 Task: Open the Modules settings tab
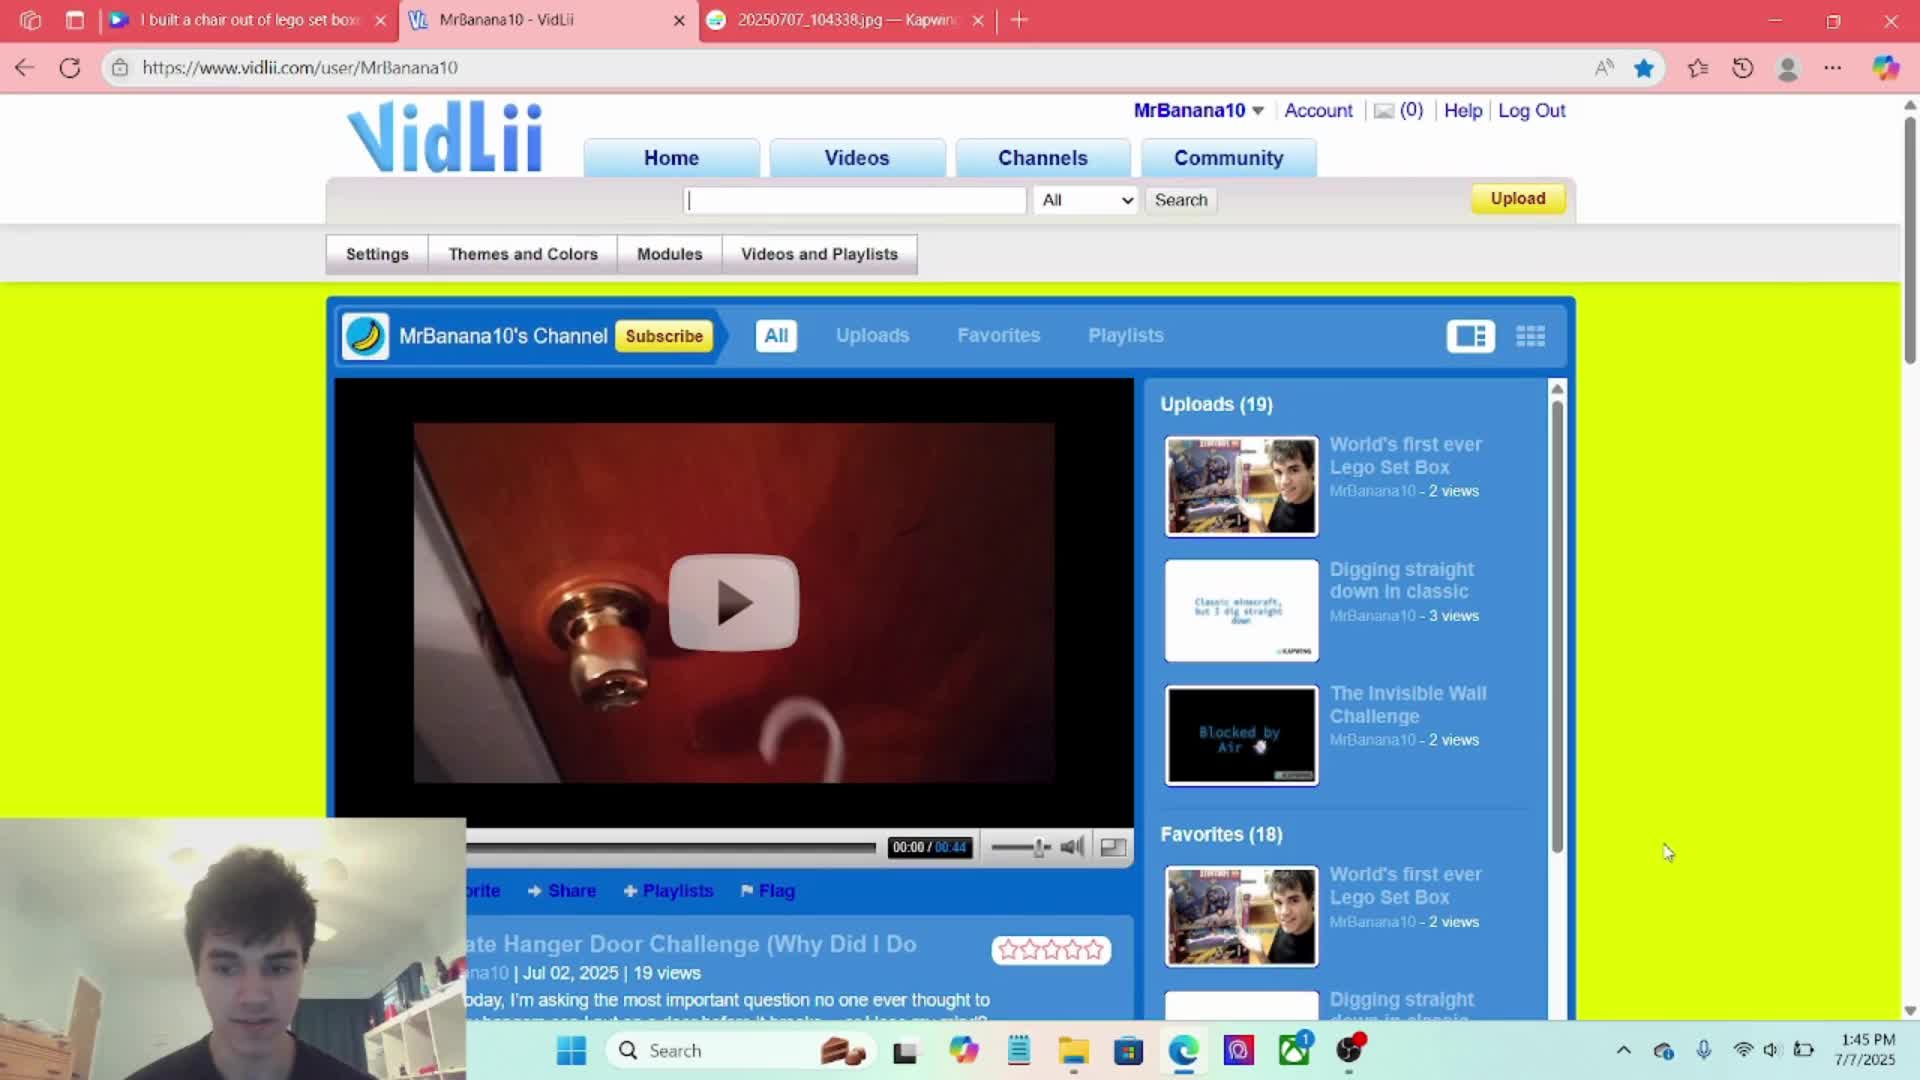[670, 254]
